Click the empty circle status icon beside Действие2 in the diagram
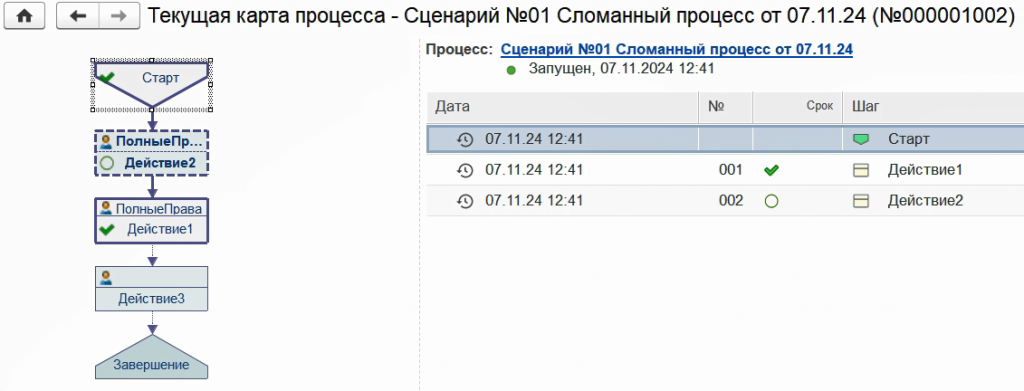 point(108,163)
